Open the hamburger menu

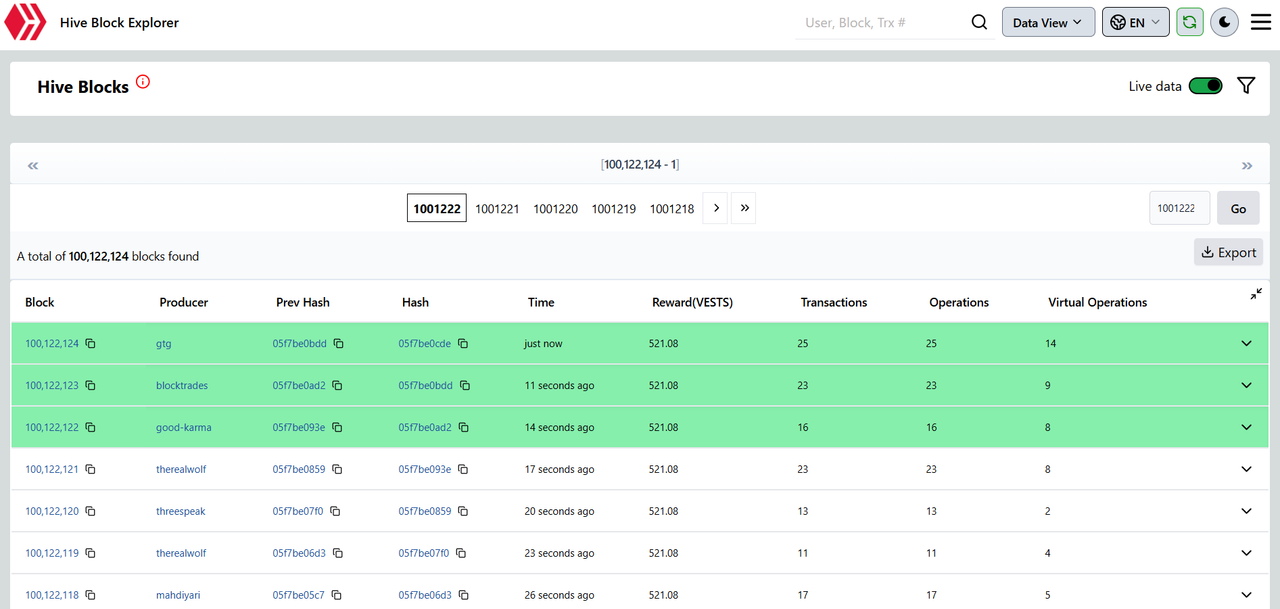click(x=1261, y=22)
